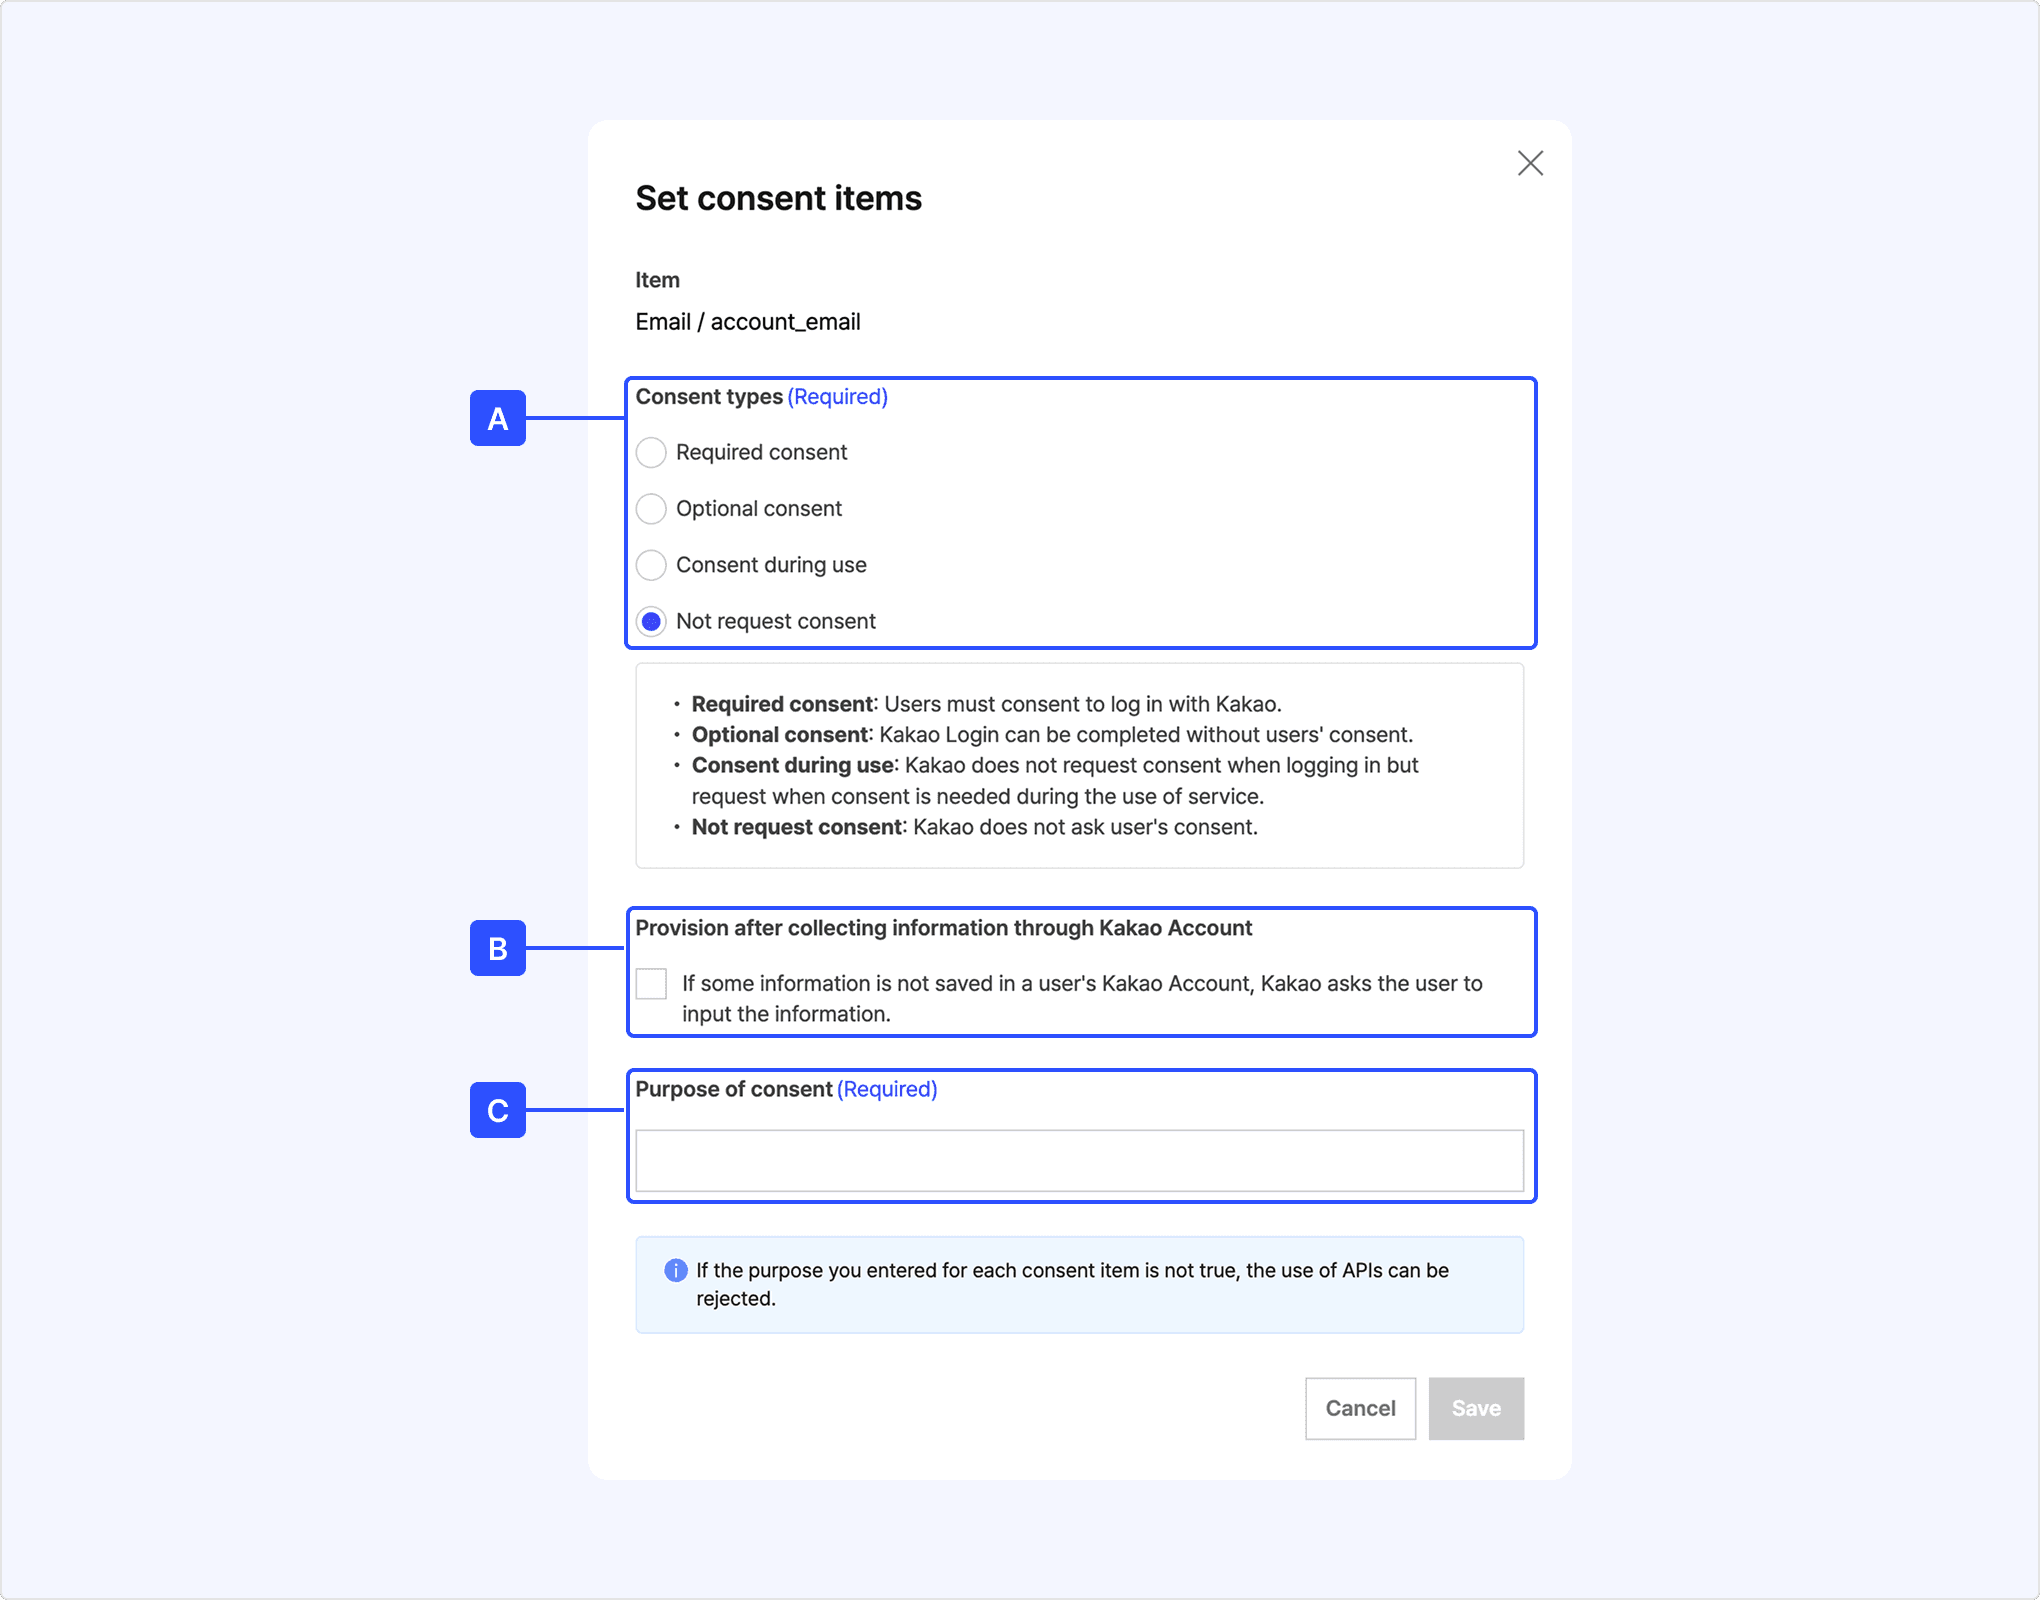Screen dimensions: 2040x1600
Task: Pick the Consent during use radio
Action: point(651,565)
